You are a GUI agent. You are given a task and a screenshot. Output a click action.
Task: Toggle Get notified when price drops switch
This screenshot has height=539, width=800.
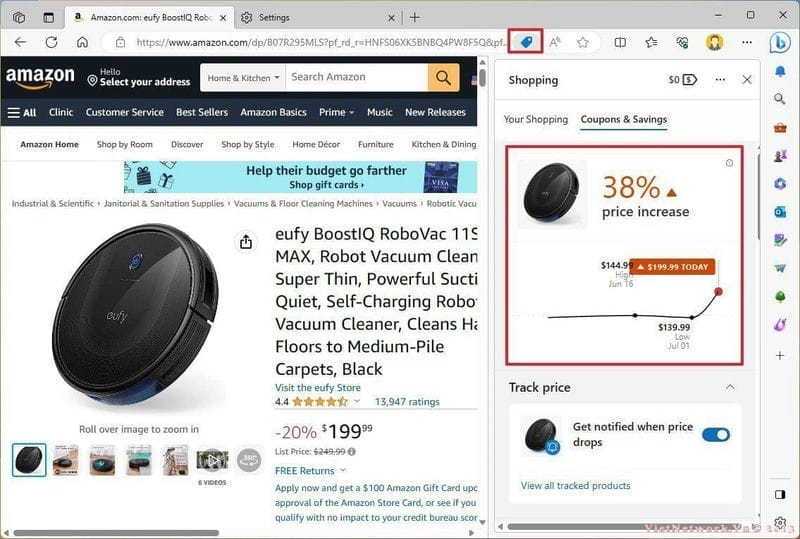[716, 434]
